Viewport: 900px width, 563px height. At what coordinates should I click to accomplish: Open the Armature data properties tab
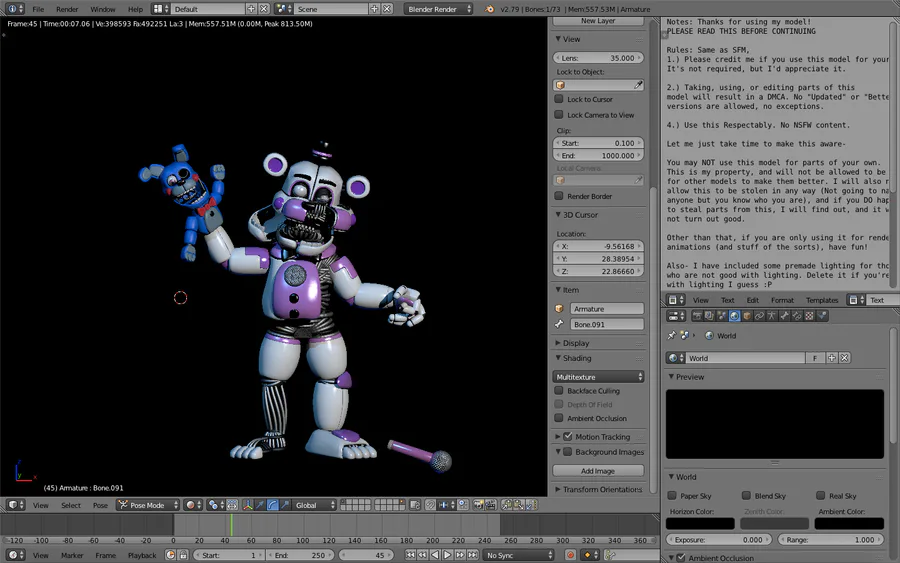771,316
